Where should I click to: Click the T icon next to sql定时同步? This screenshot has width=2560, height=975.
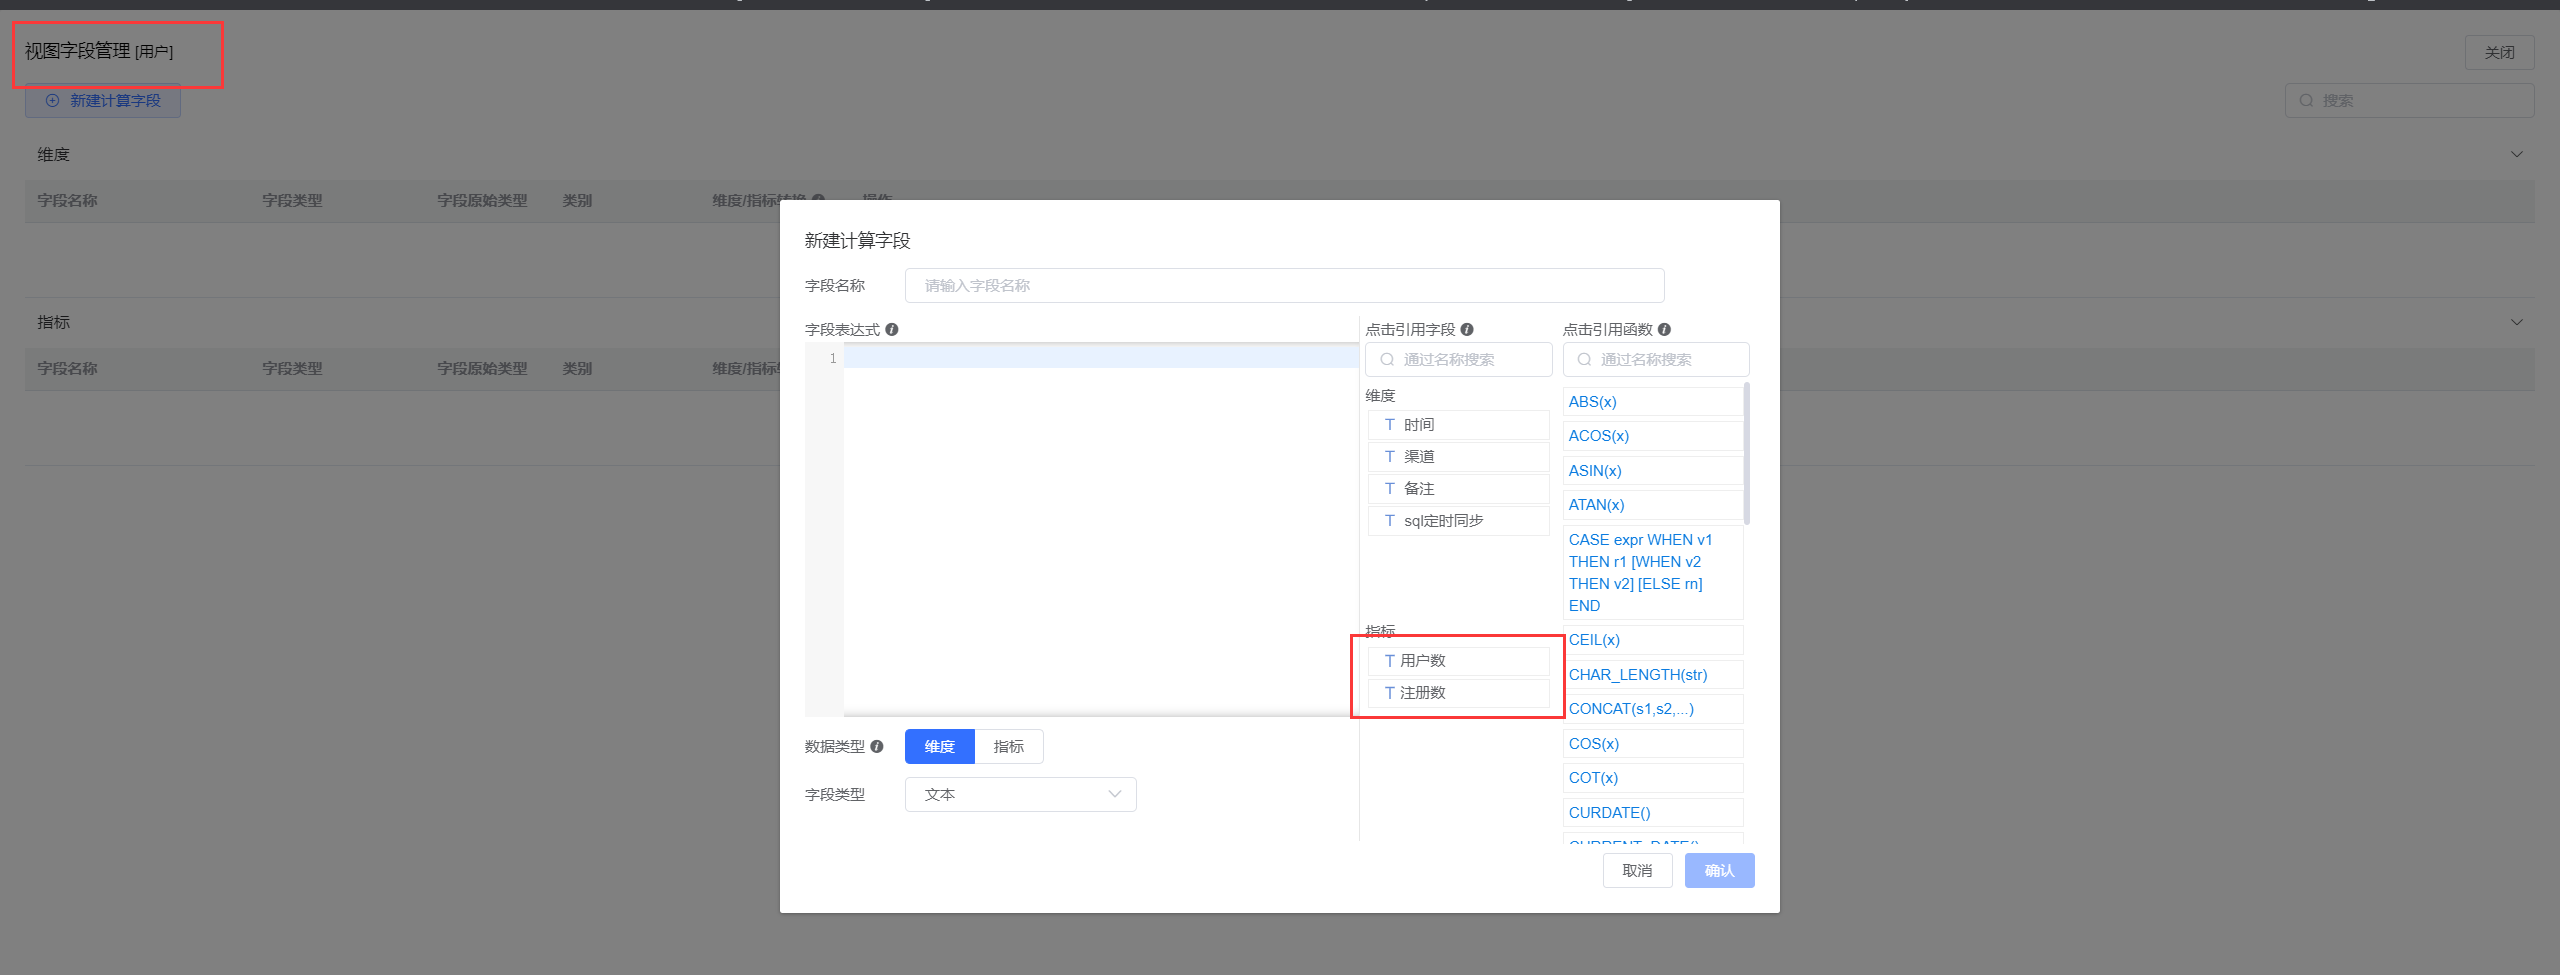tap(1390, 520)
